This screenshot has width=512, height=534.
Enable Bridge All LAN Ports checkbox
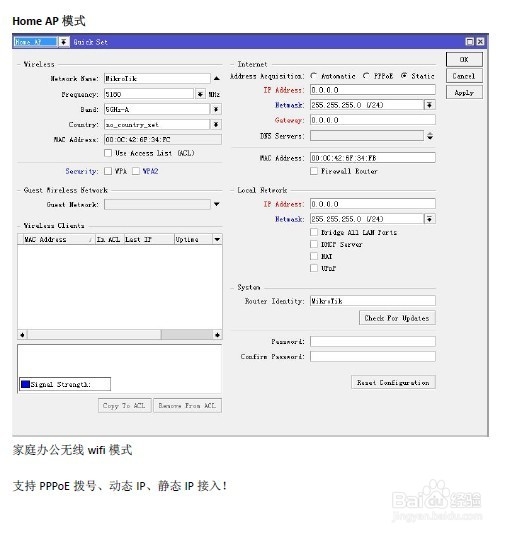(314, 232)
